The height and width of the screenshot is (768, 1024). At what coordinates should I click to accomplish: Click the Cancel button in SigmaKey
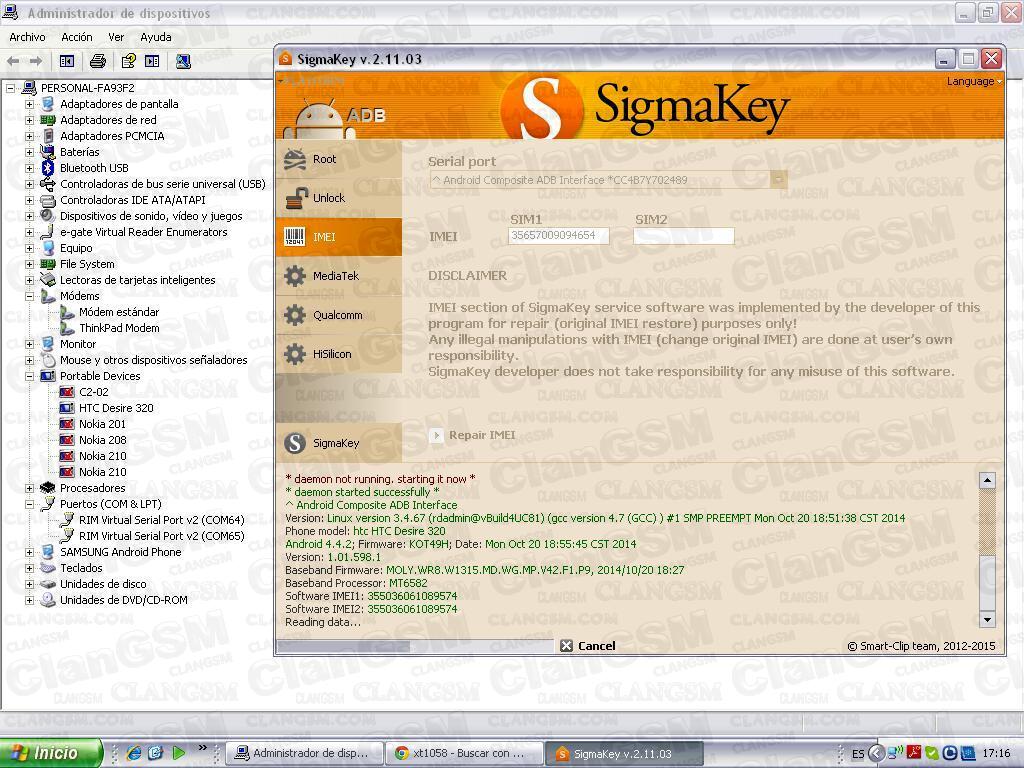[x=588, y=646]
